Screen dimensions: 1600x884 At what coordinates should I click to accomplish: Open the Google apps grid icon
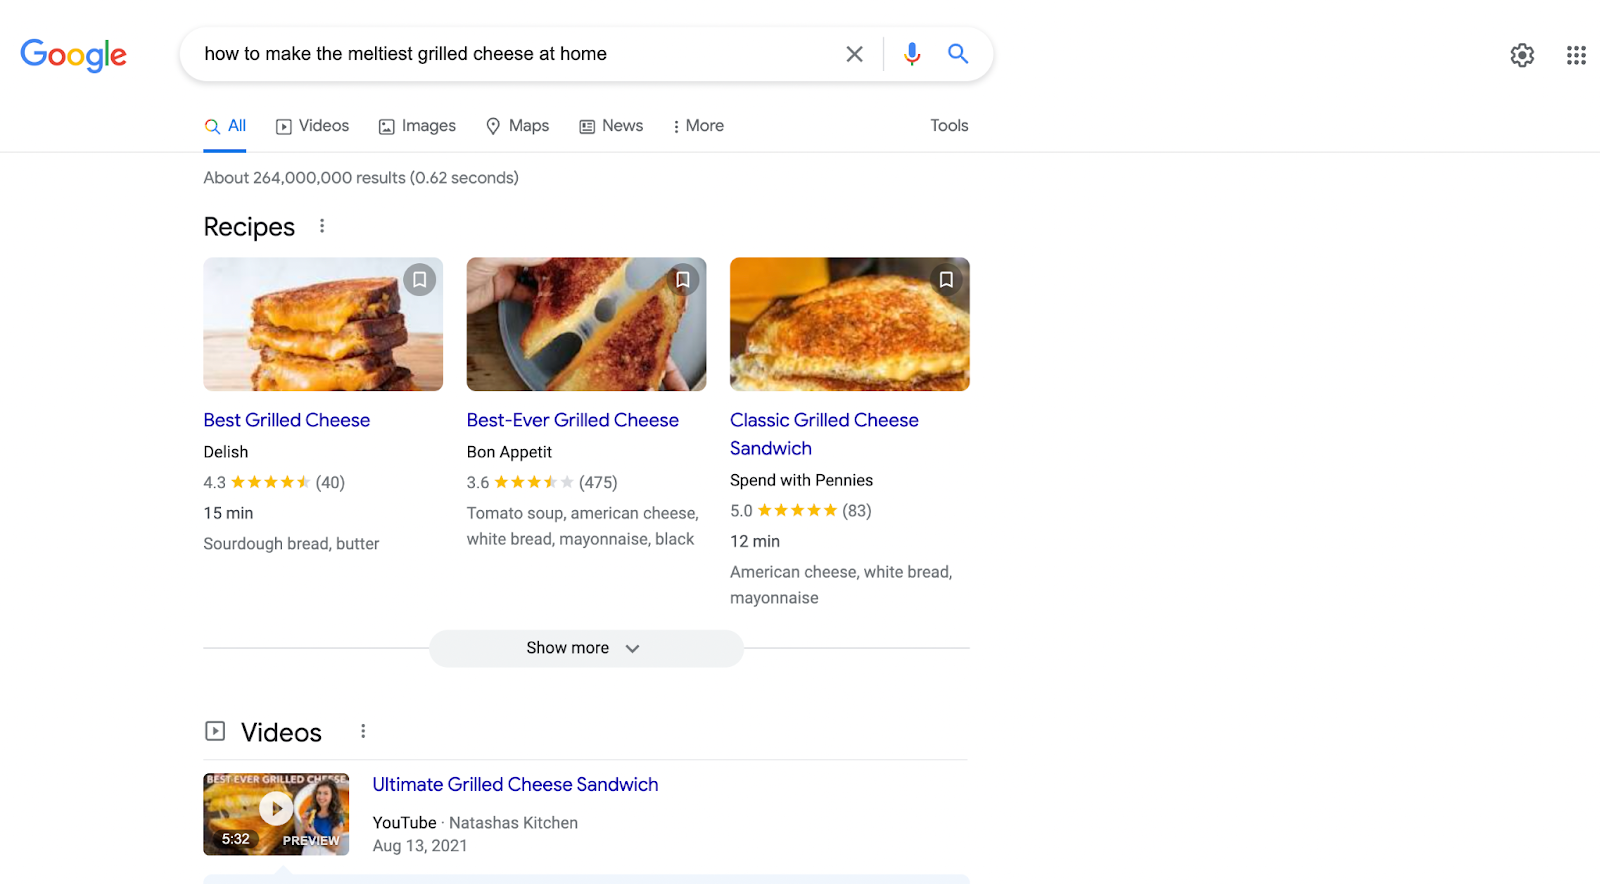point(1576,55)
